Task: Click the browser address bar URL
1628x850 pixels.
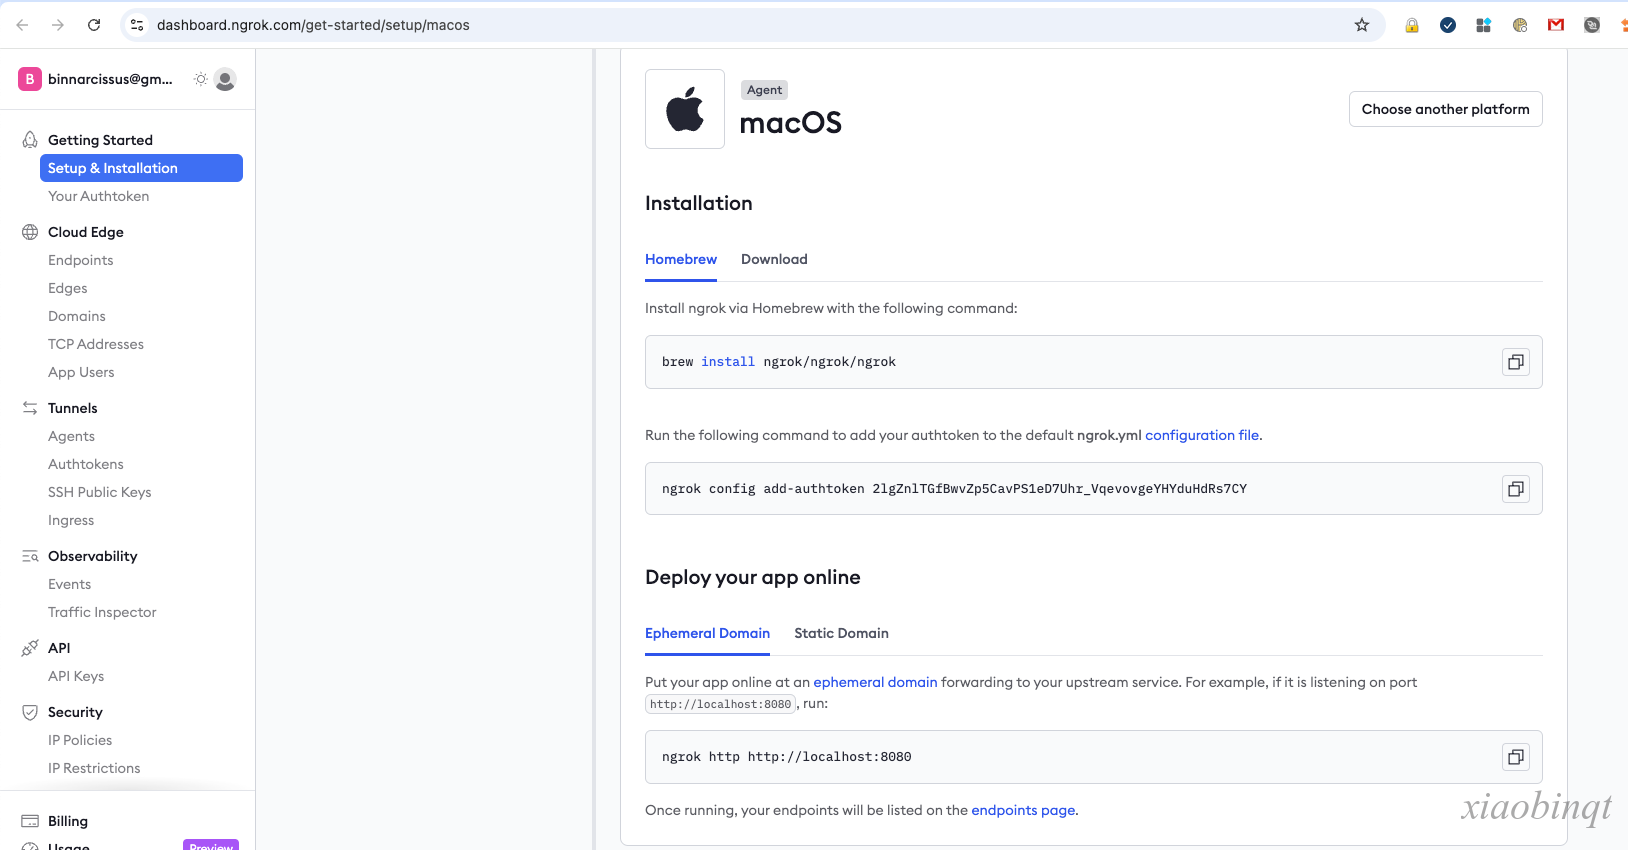Action: coord(313,25)
